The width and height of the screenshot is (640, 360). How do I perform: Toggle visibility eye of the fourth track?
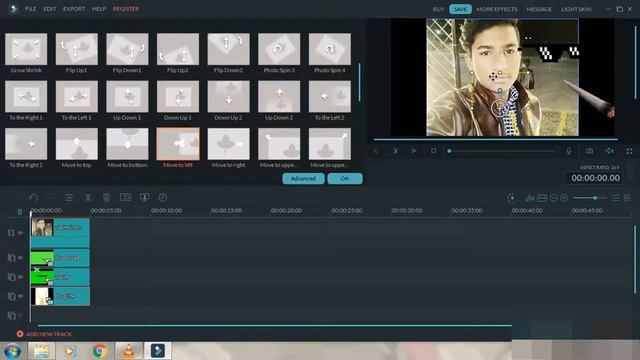coord(20,296)
